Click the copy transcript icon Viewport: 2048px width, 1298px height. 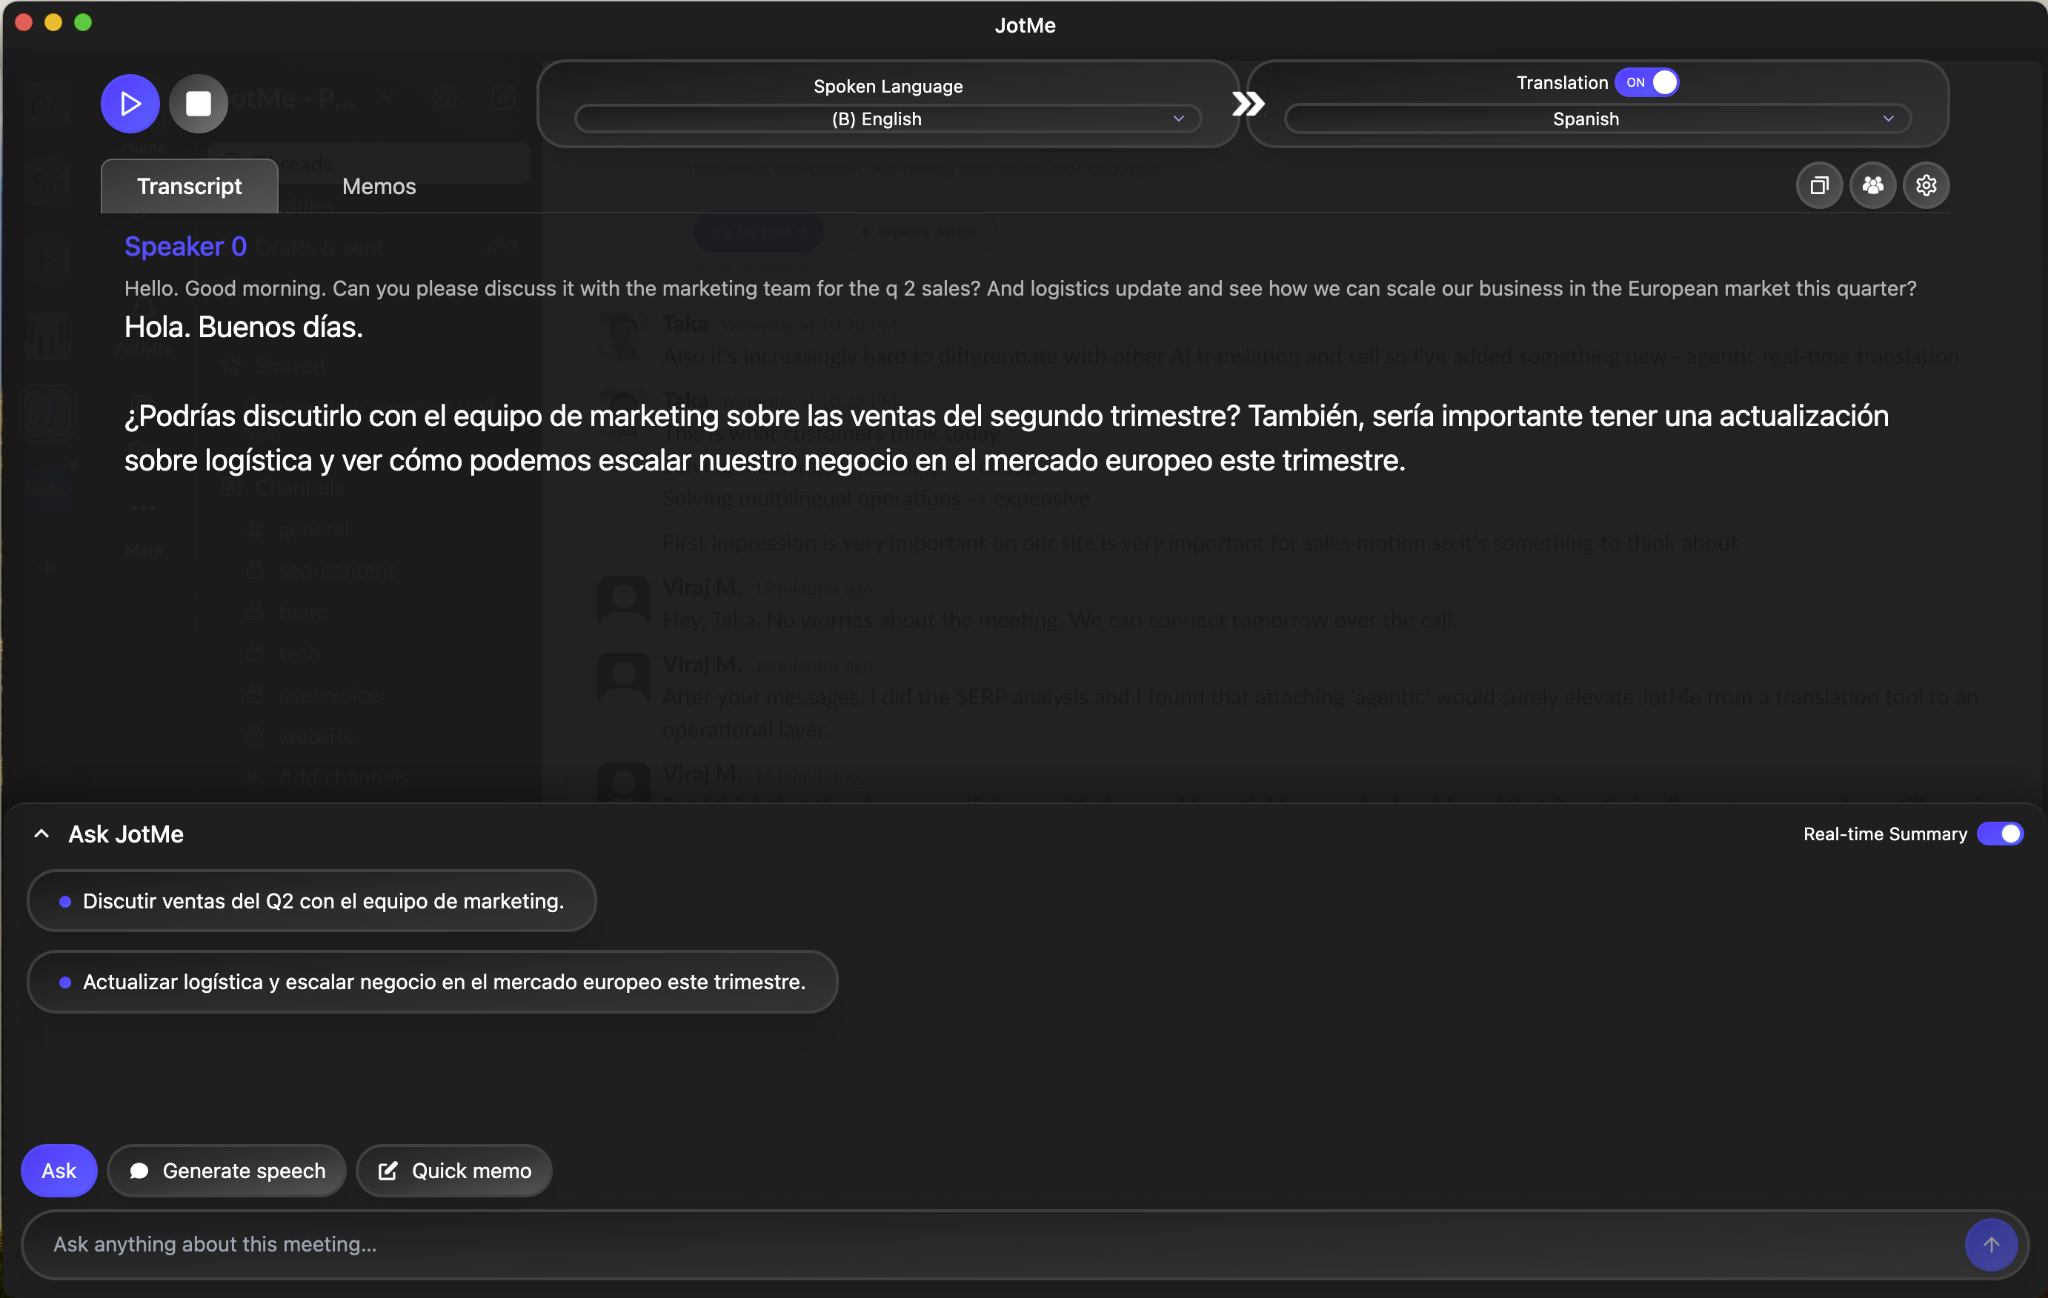[1819, 185]
